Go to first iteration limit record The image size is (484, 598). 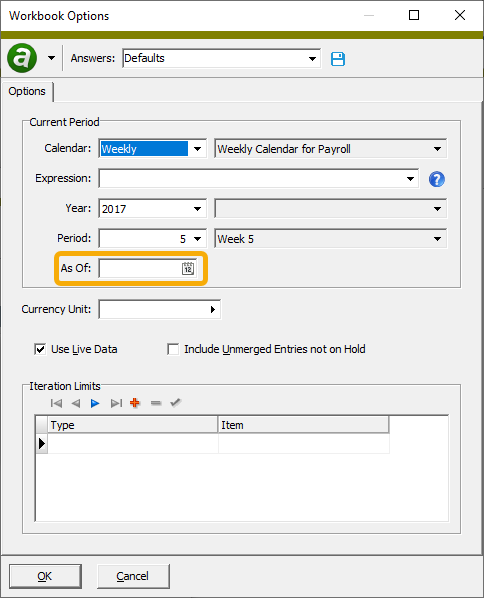pyautogui.click(x=56, y=403)
